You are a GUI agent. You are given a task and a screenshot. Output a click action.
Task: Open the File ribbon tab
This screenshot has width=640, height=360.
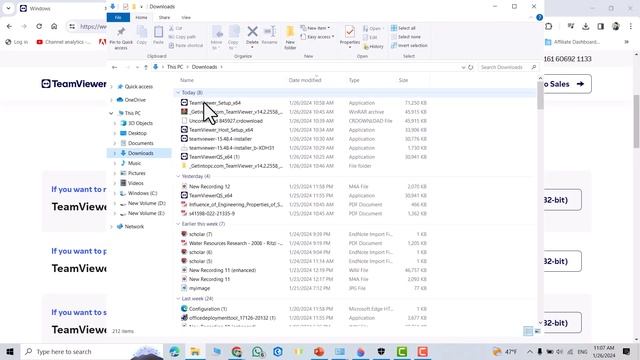pyautogui.click(x=118, y=18)
